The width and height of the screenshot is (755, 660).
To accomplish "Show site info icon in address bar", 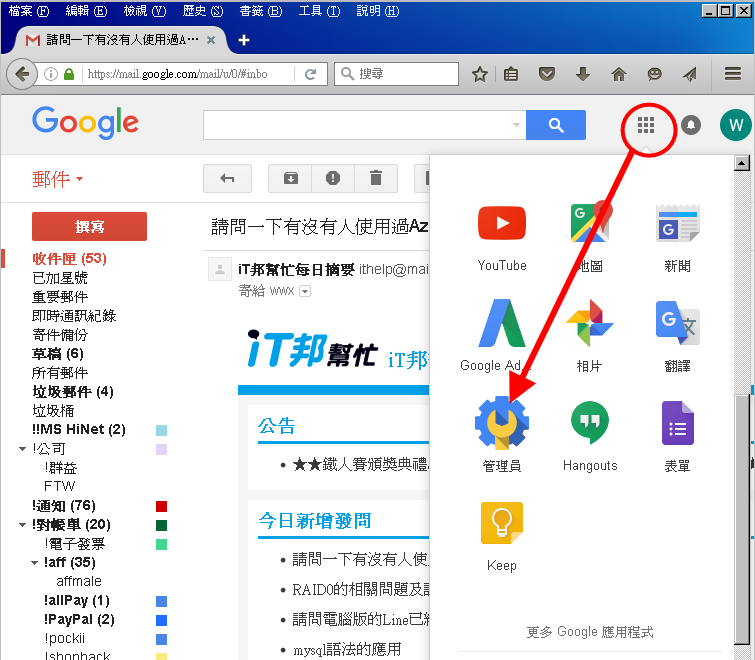I will point(51,74).
